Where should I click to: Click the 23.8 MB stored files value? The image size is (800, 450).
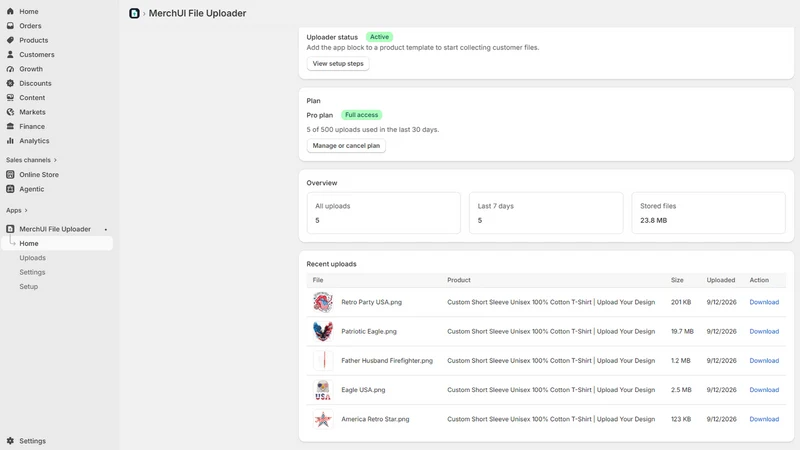click(x=654, y=220)
